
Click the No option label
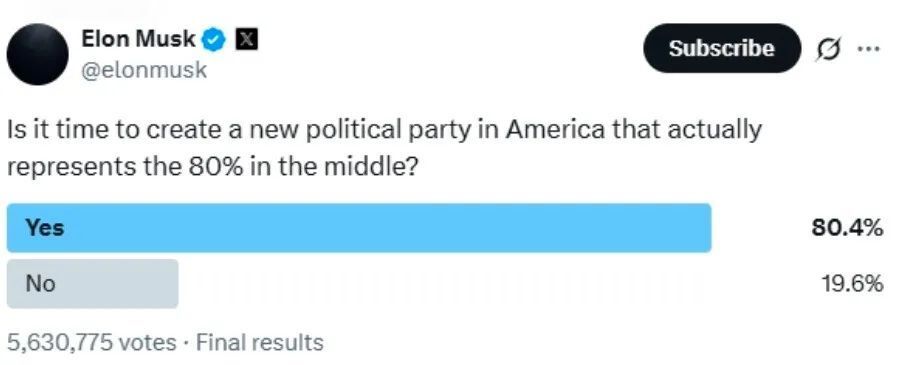click(x=40, y=284)
